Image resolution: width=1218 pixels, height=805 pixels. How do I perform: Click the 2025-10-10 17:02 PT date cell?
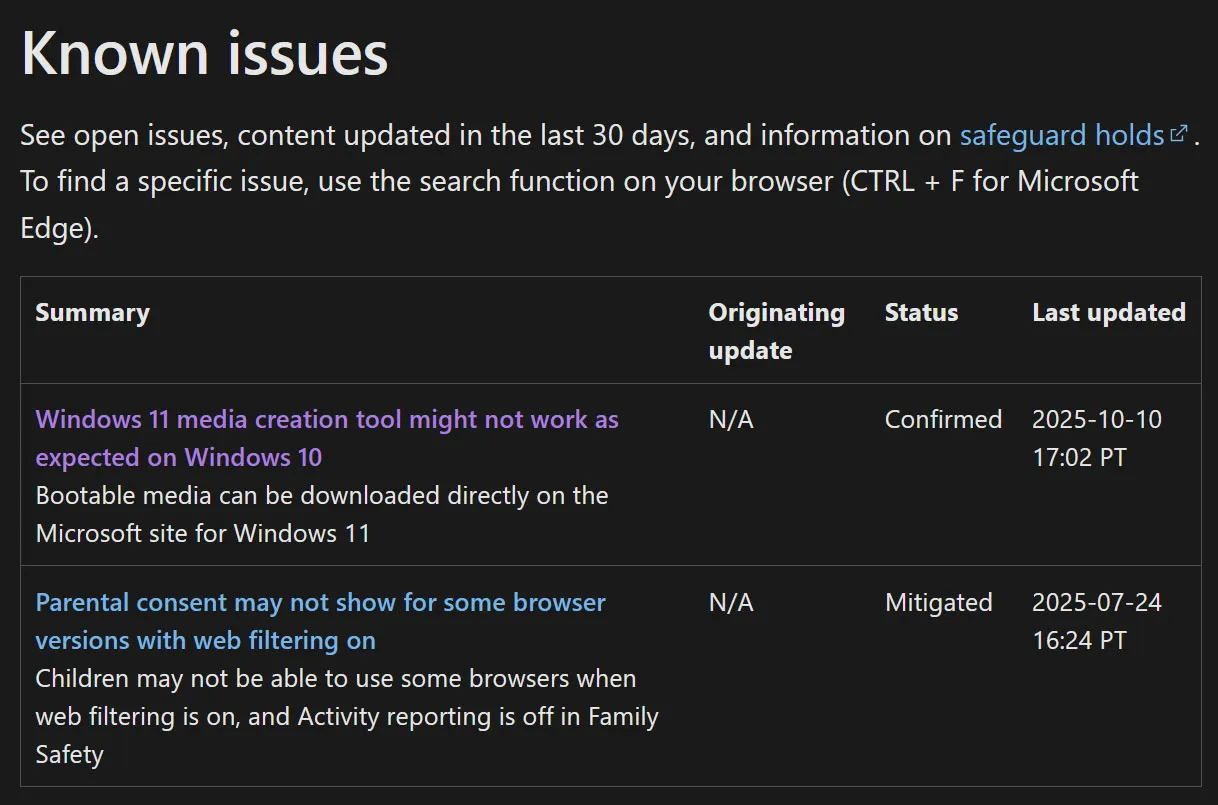[x=1097, y=438]
